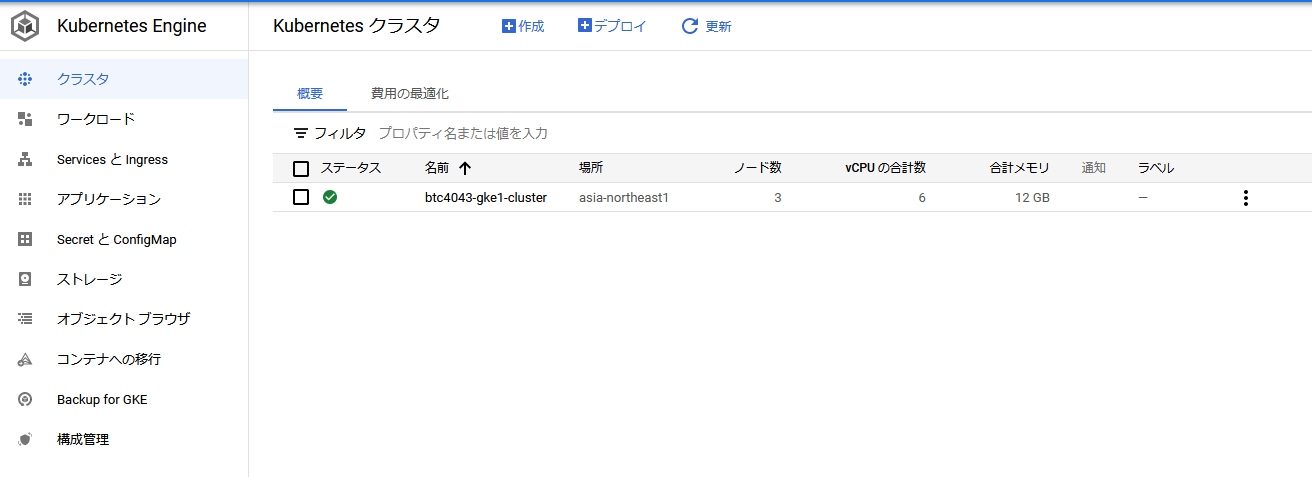Switch to the 費用の最適化 tab

click(410, 94)
